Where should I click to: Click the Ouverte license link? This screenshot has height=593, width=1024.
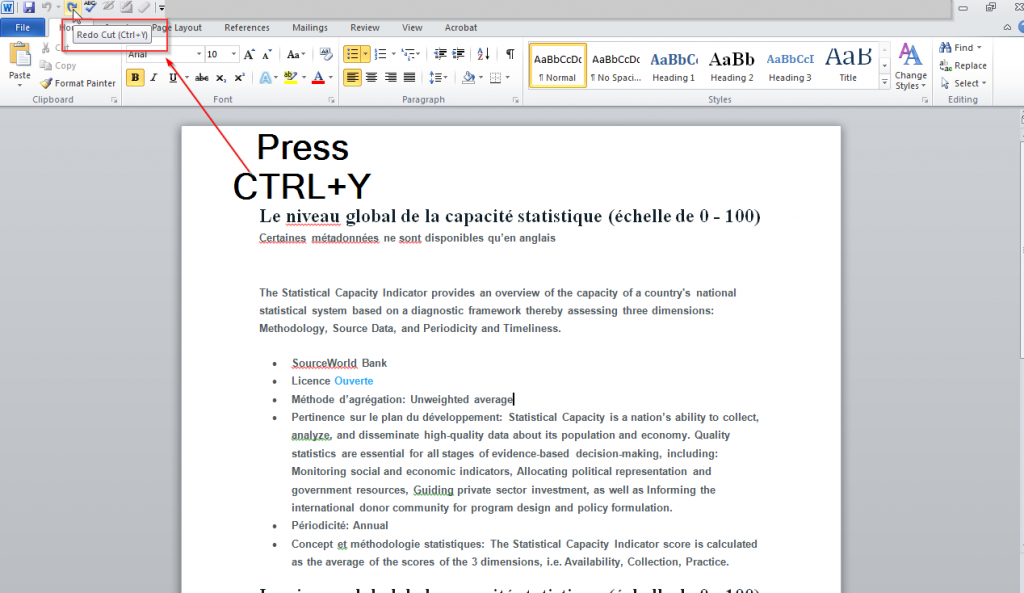click(x=353, y=381)
